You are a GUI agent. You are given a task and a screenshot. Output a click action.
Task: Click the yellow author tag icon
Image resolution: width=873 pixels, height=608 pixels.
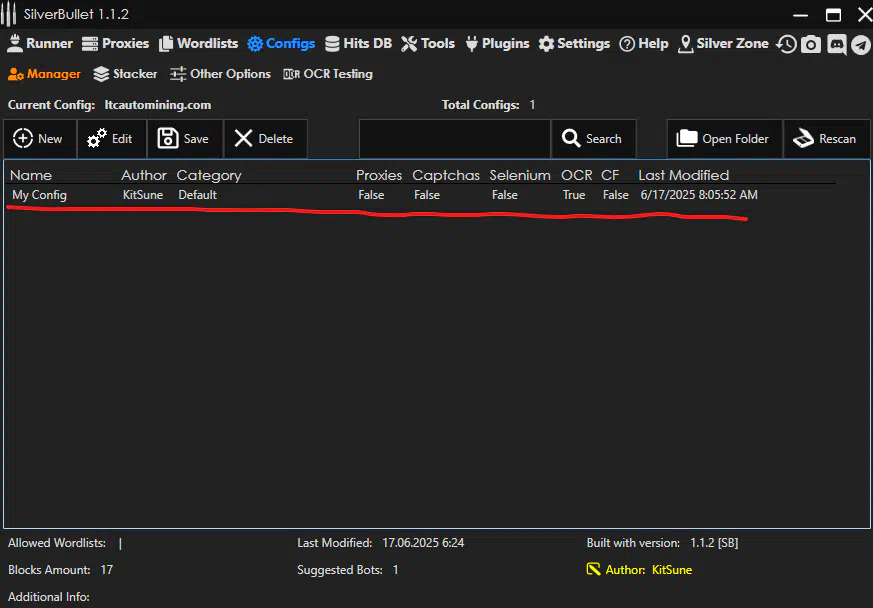click(x=594, y=569)
